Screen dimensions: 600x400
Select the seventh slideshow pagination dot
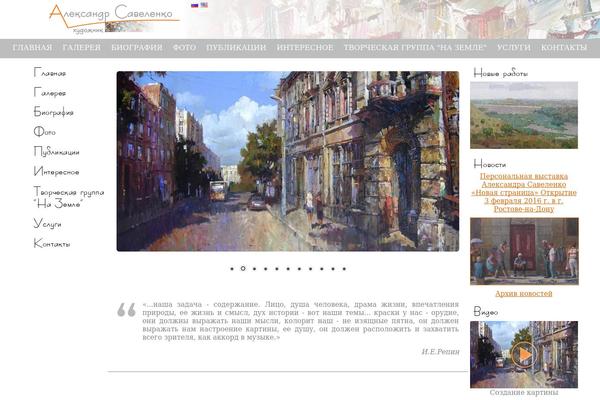[299, 269]
